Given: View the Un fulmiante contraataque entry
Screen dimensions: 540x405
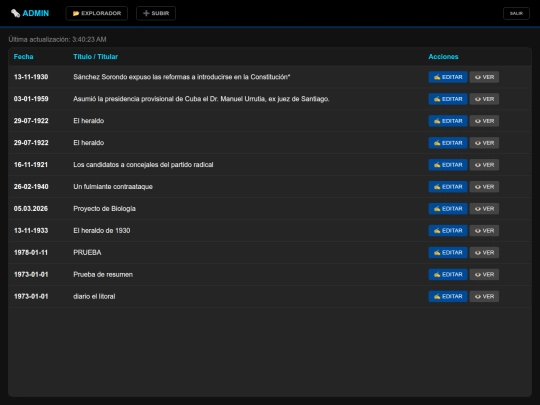Looking at the screenshot, I should point(484,187).
